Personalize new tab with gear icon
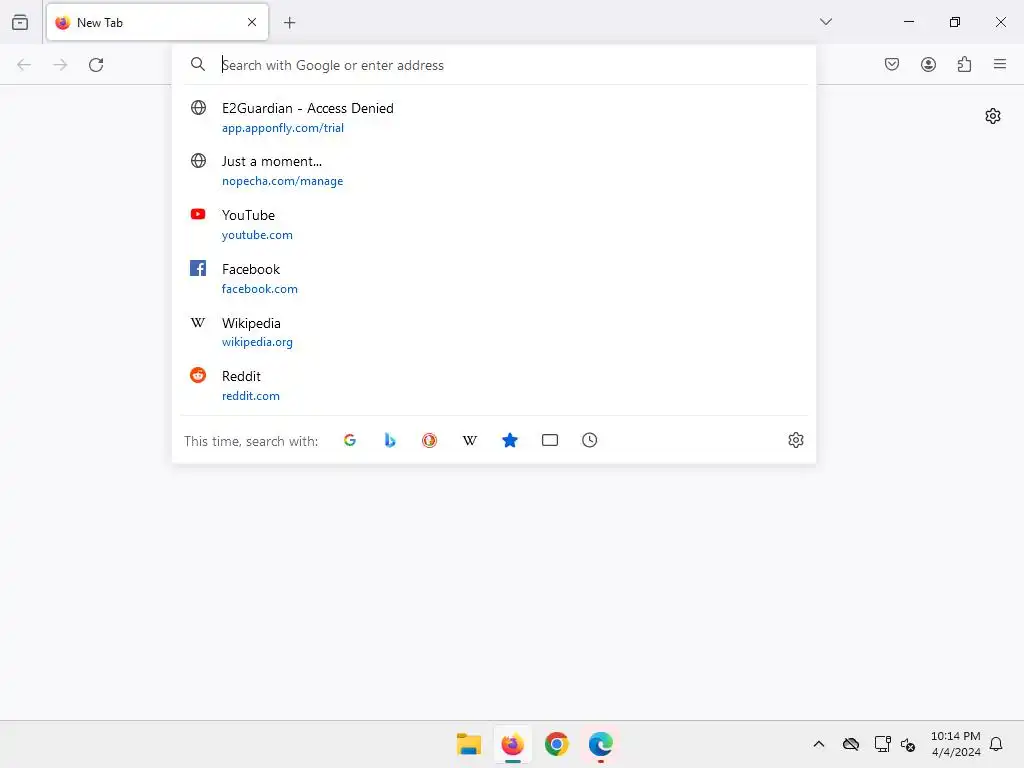Screen dimensions: 1024x768 pyautogui.click(x=993, y=116)
